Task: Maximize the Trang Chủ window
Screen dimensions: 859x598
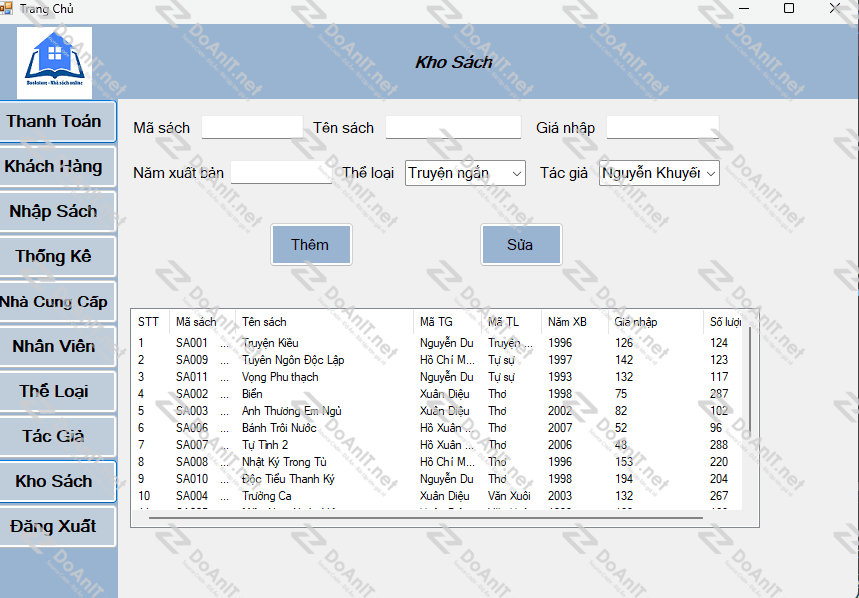Action: (788, 9)
